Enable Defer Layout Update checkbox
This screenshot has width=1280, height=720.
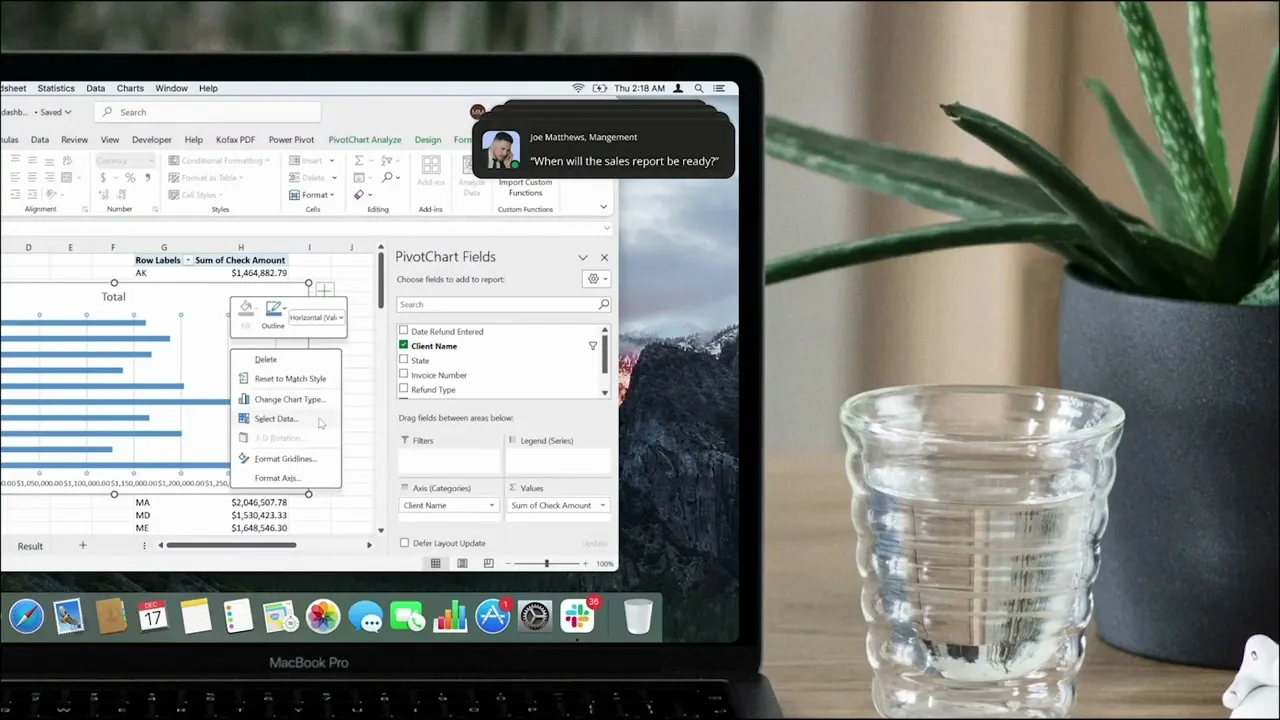[404, 543]
